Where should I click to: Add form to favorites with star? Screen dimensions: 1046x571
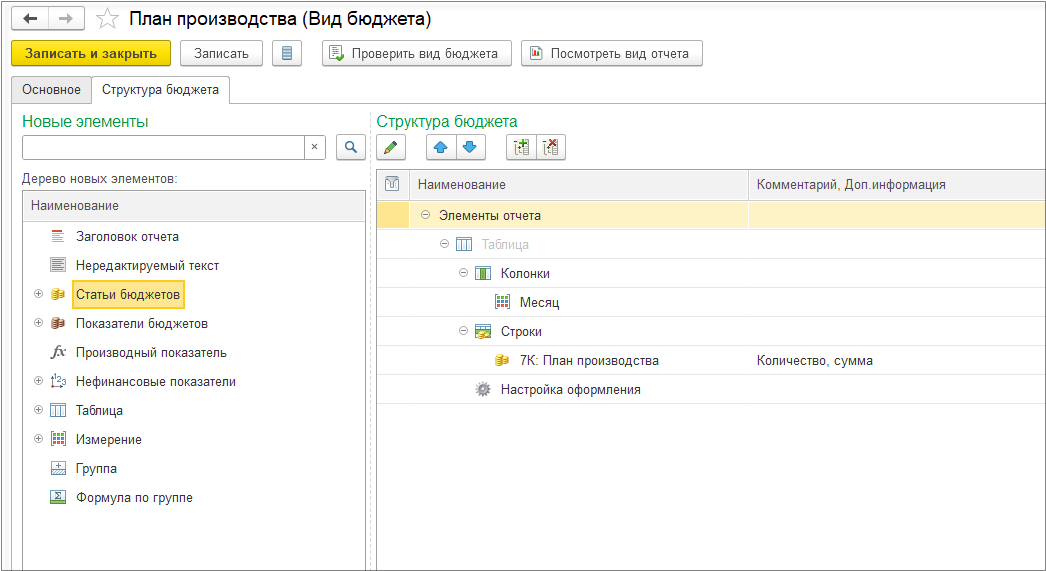[x=107, y=19]
